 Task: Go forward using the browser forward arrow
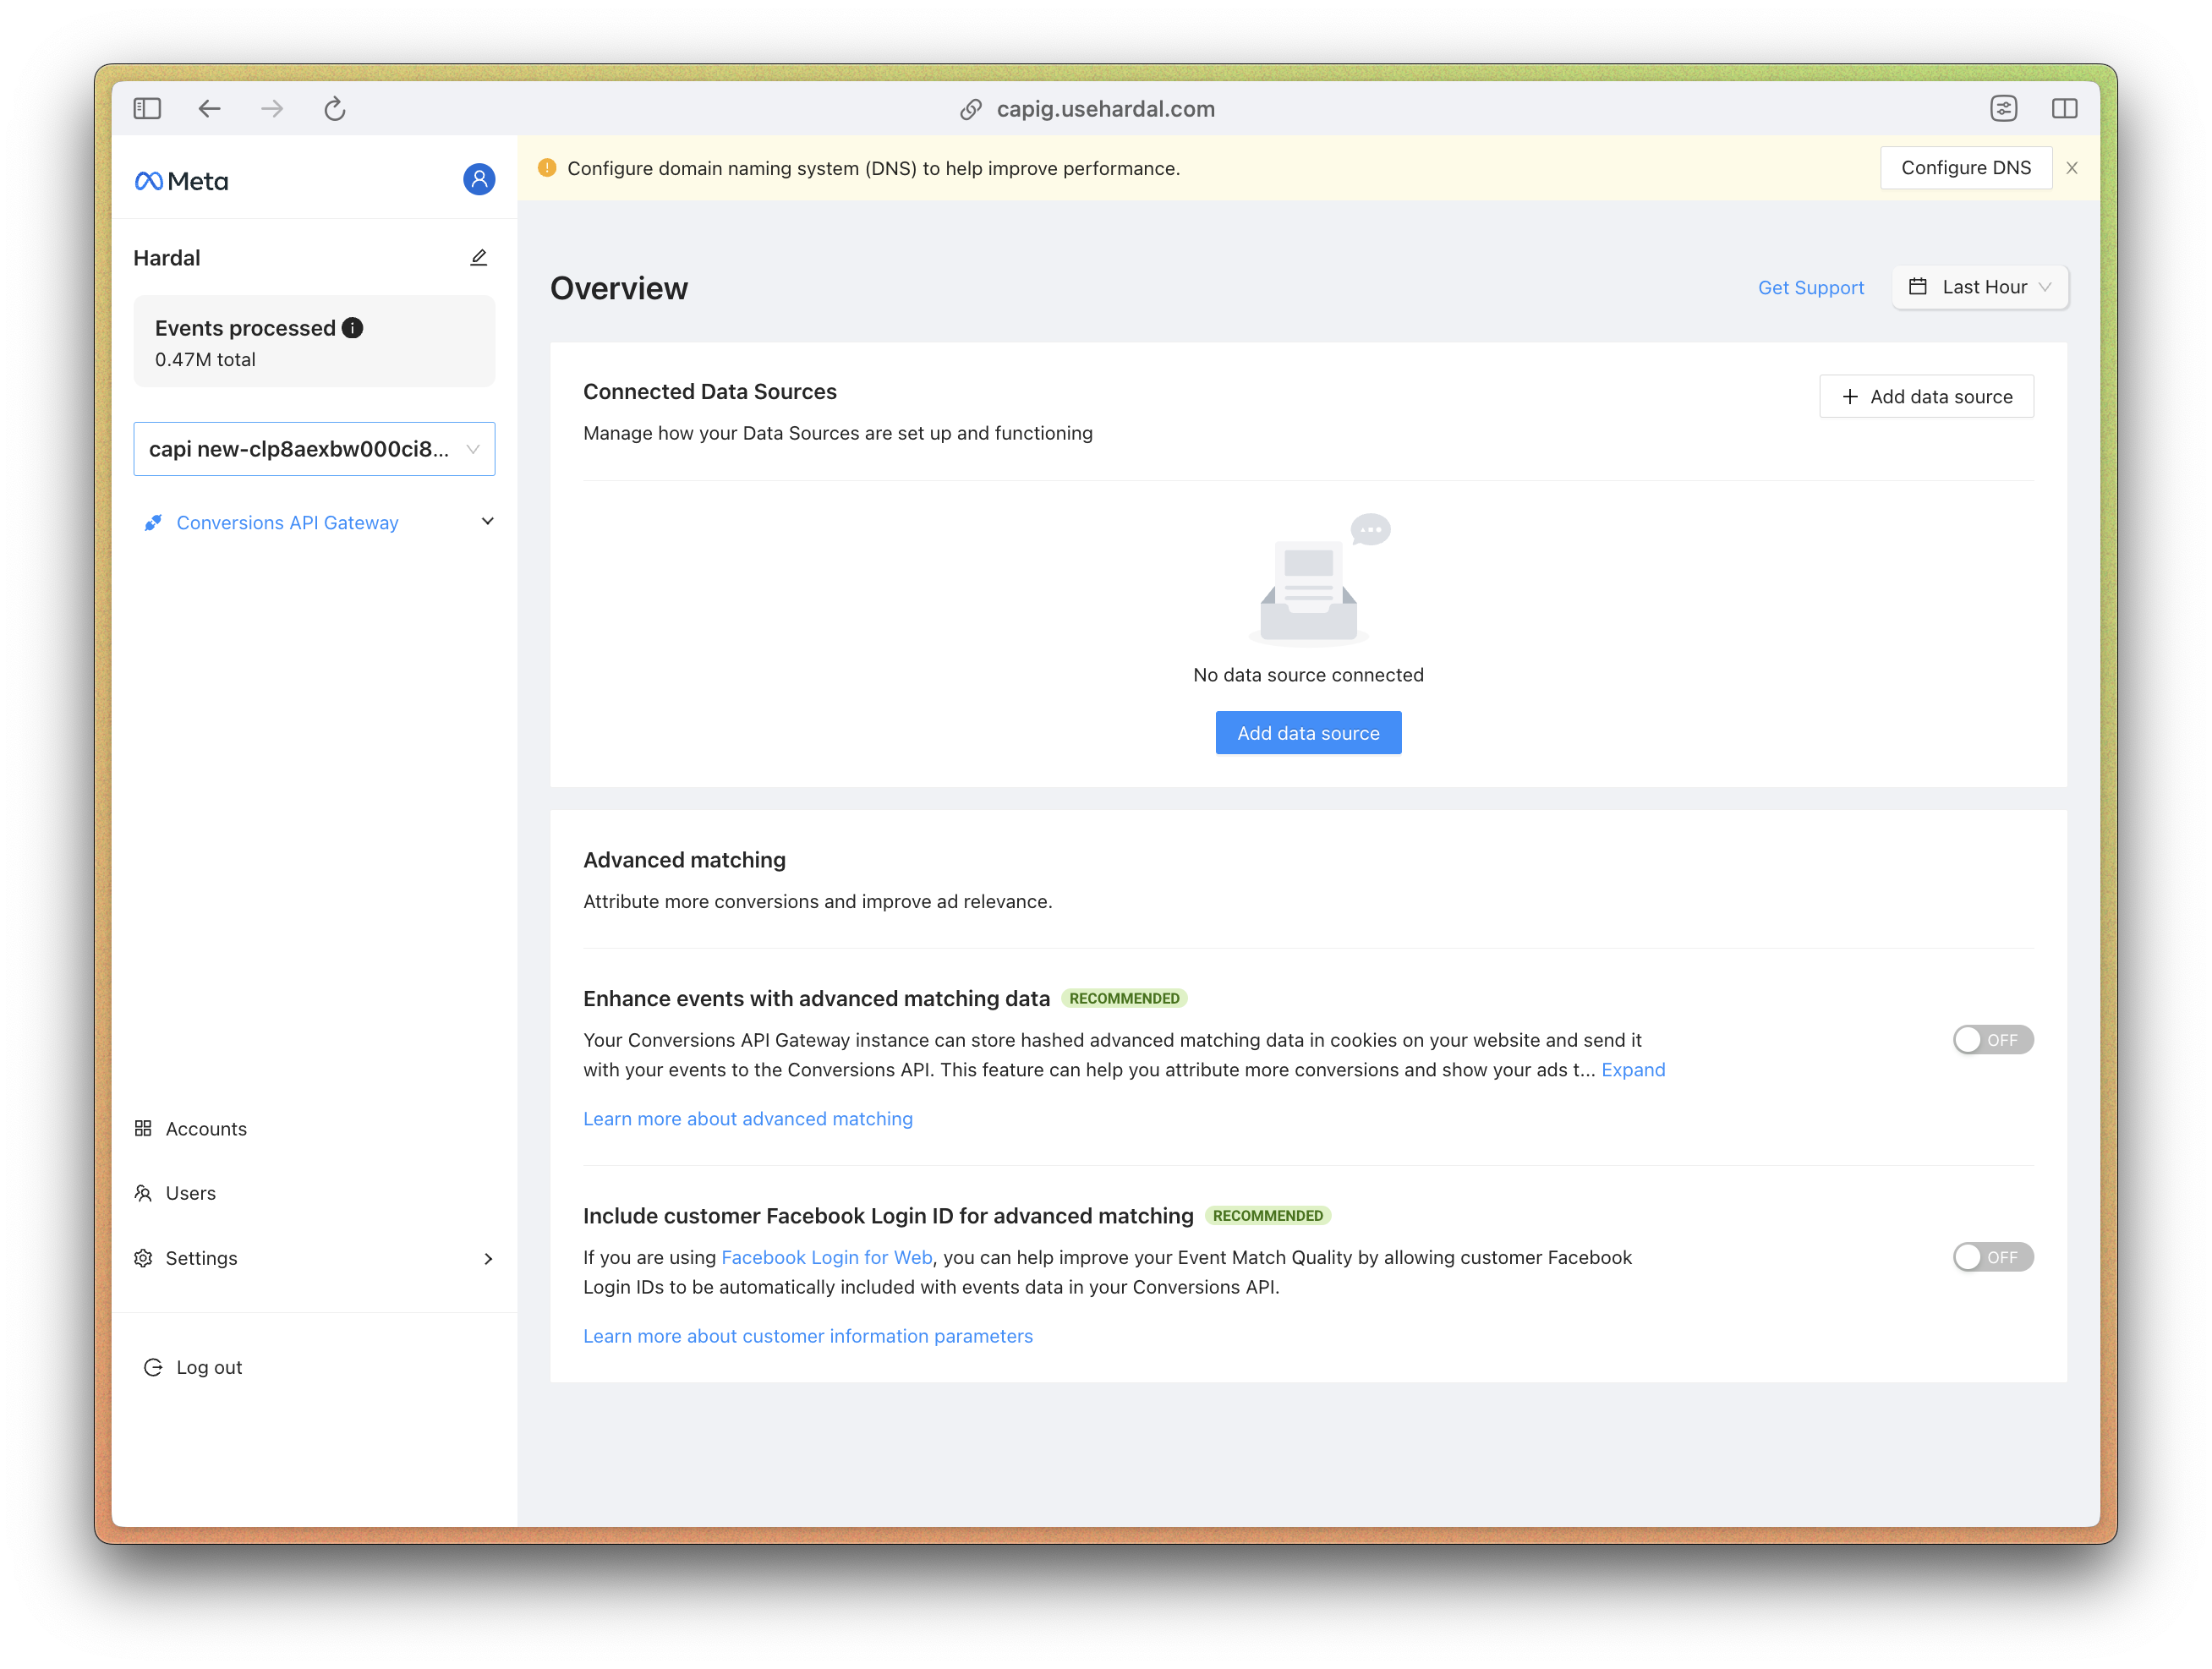(272, 108)
